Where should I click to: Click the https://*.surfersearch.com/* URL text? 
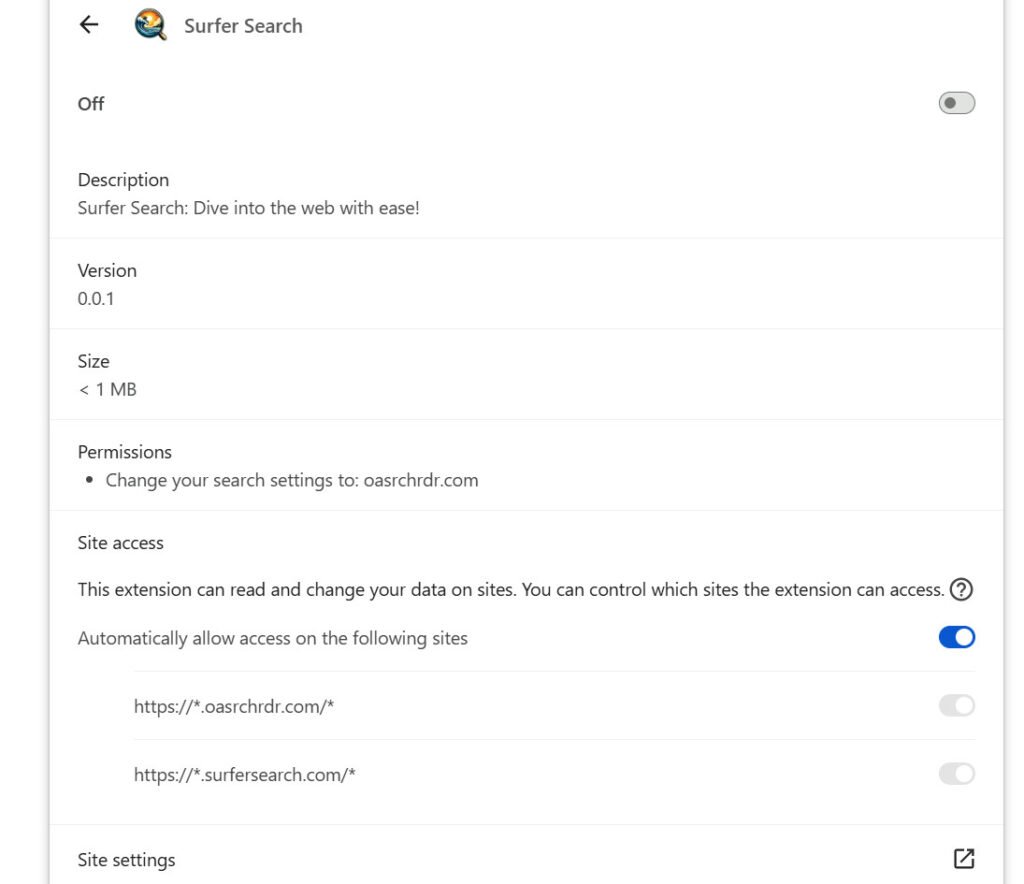click(245, 774)
